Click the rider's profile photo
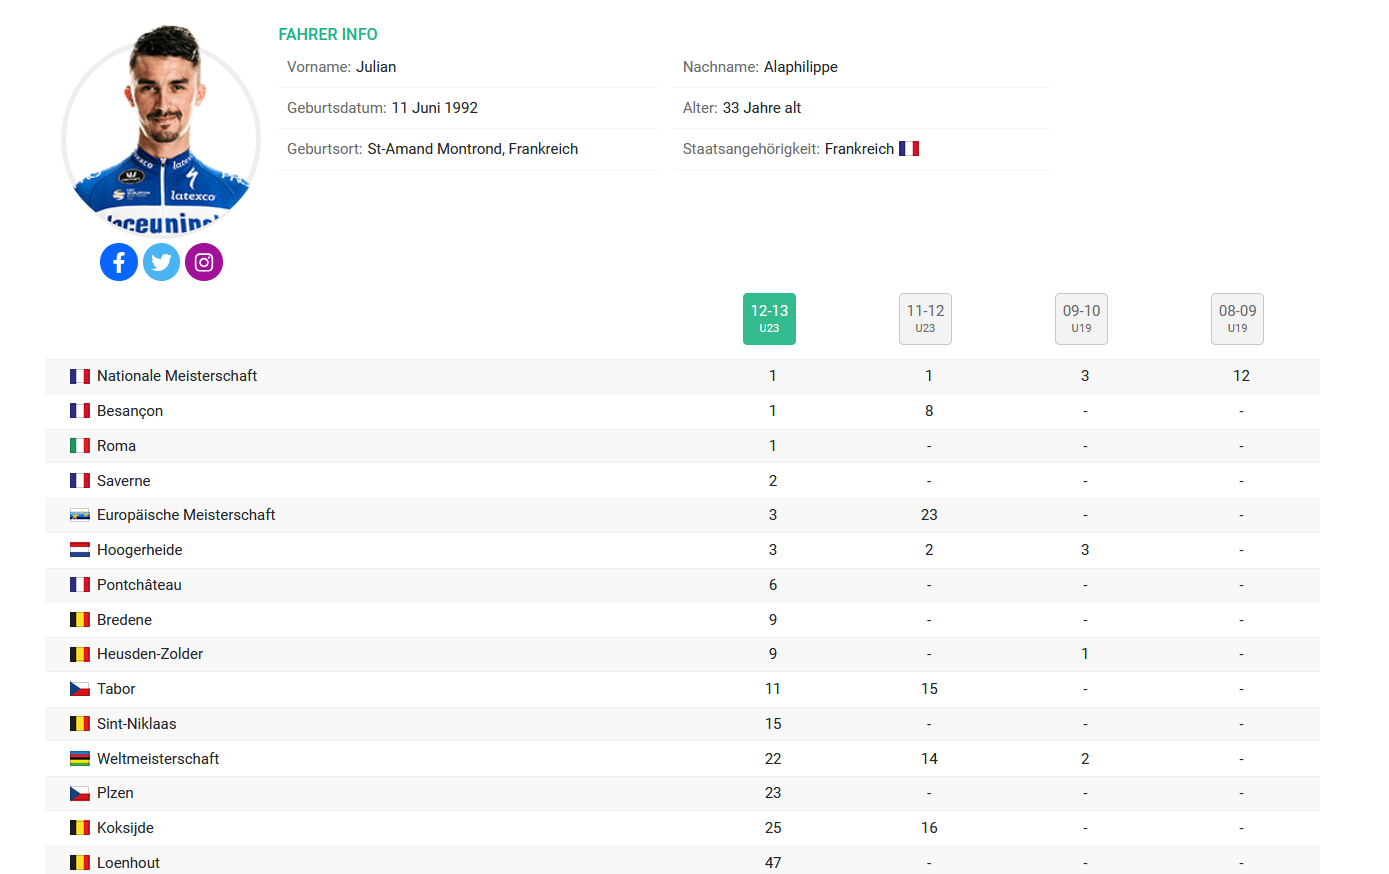This screenshot has height=874, width=1389. coord(161,130)
